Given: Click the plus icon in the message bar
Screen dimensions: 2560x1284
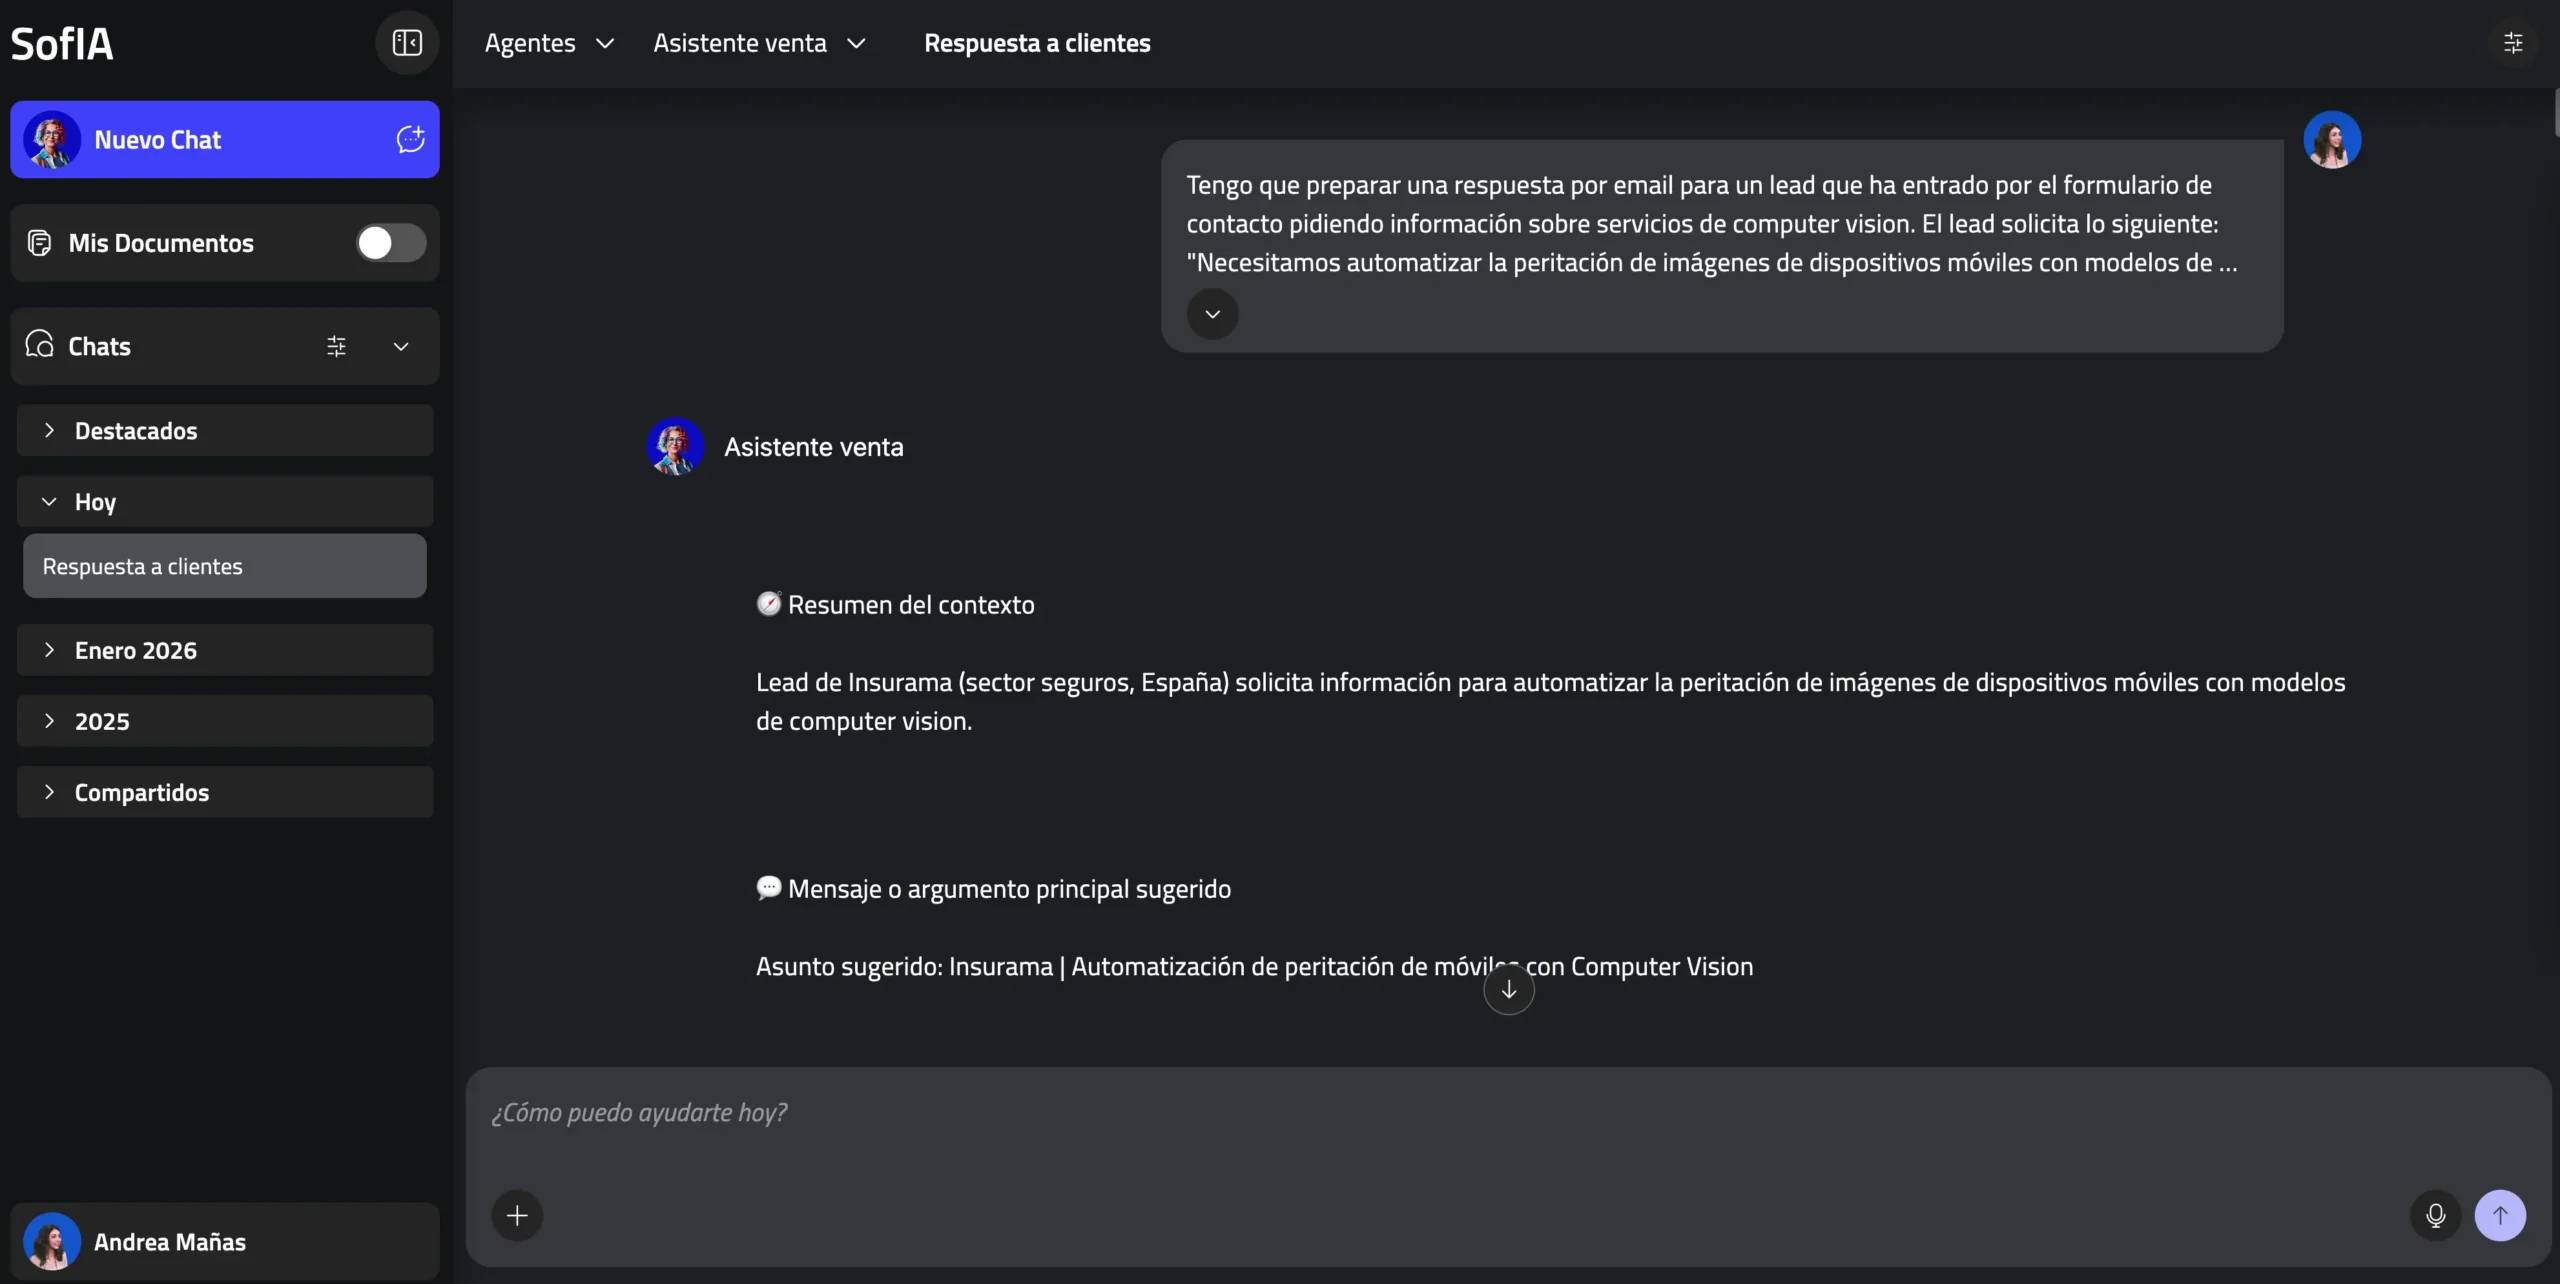Looking at the screenshot, I should point(517,1215).
